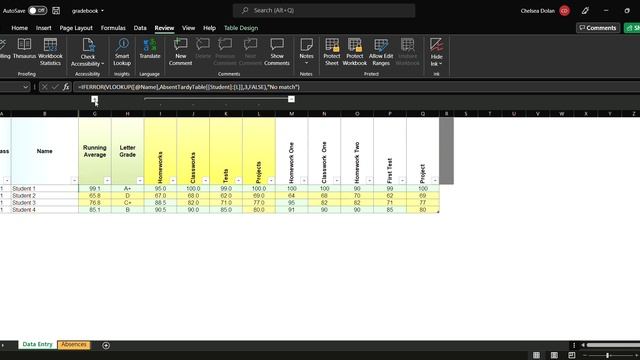Screen dimensions: 640x360
Task: Click the Save icon in title bar
Action: 56,11
